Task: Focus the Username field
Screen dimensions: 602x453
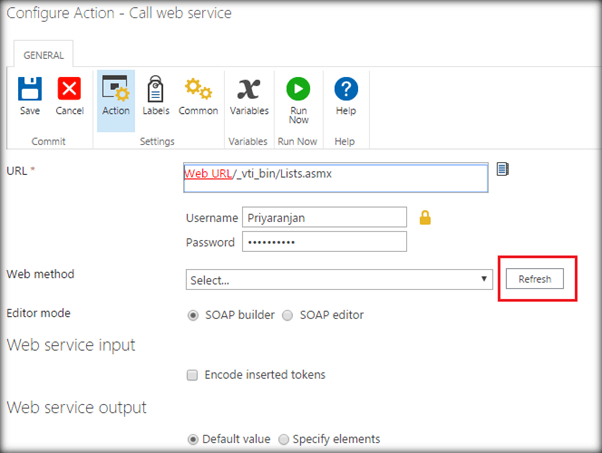Action: click(324, 217)
